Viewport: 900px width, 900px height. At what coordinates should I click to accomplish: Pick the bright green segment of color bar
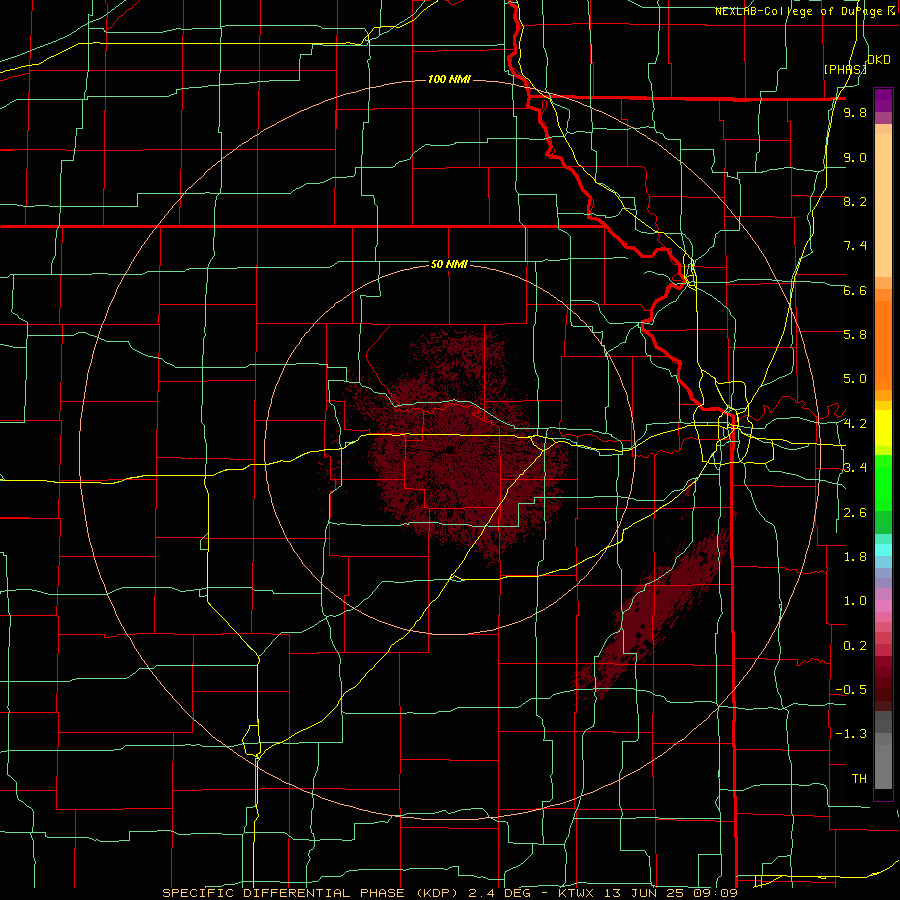(883, 482)
